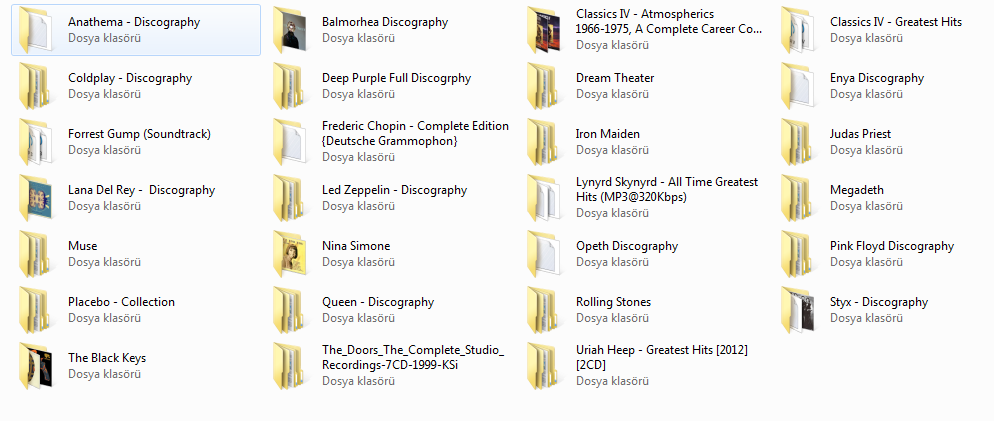Select the text 'Deep Purple Full Discogrphy'

[396, 78]
